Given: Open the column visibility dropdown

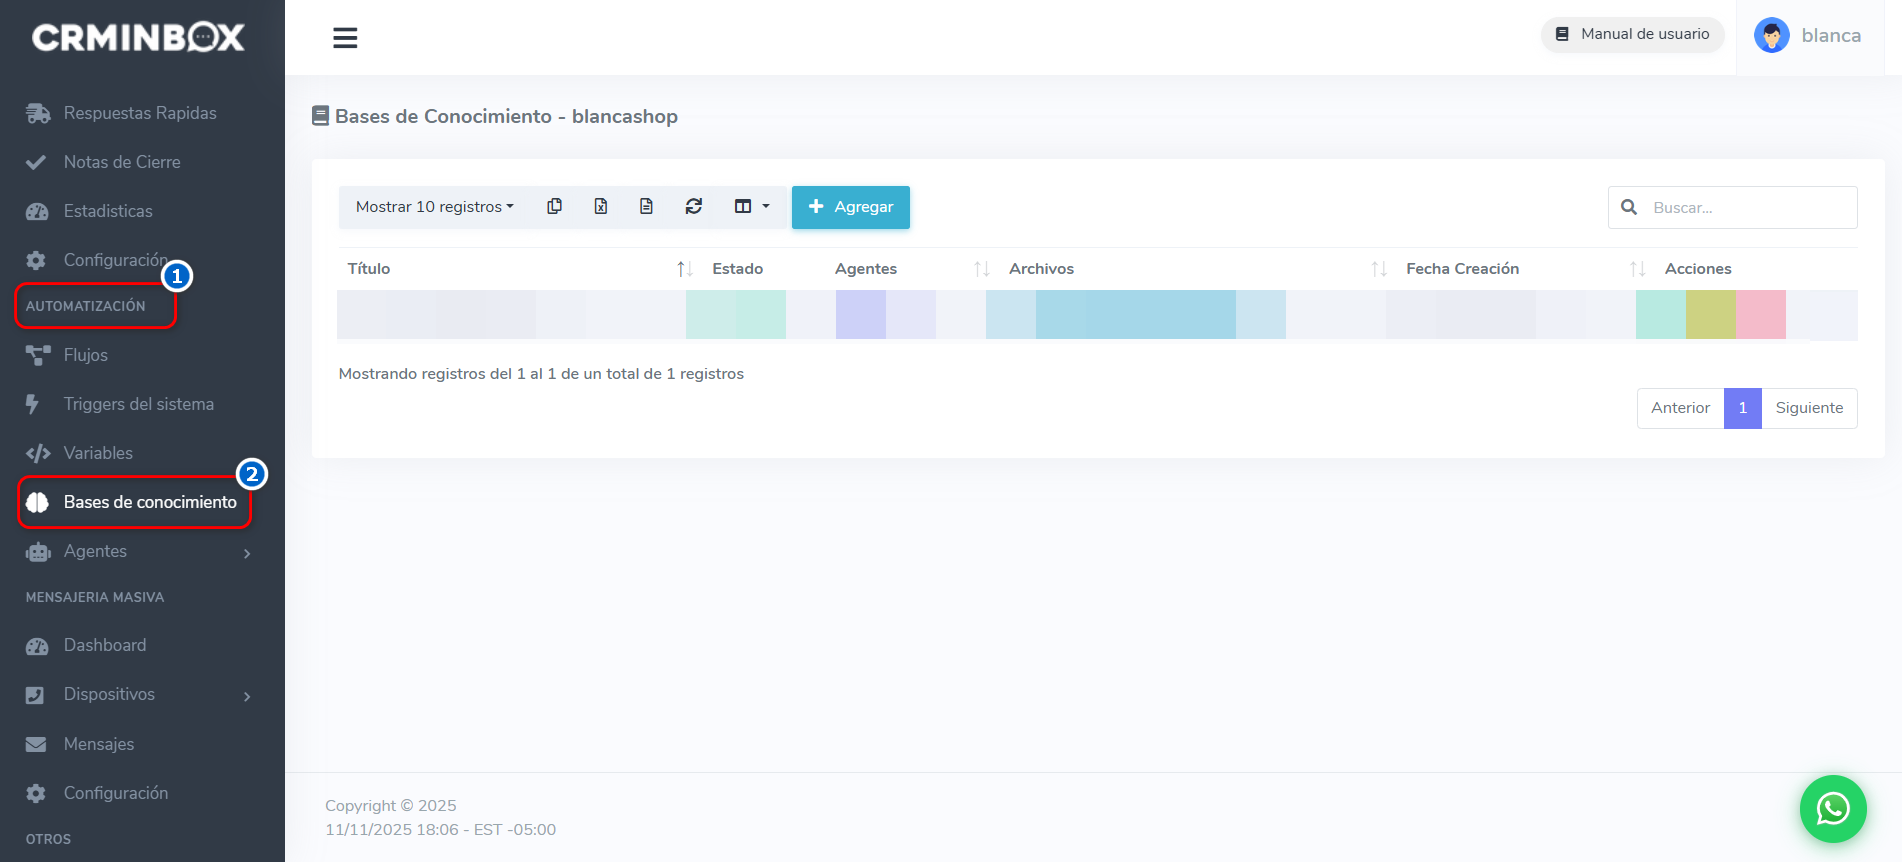Looking at the screenshot, I should [x=751, y=207].
